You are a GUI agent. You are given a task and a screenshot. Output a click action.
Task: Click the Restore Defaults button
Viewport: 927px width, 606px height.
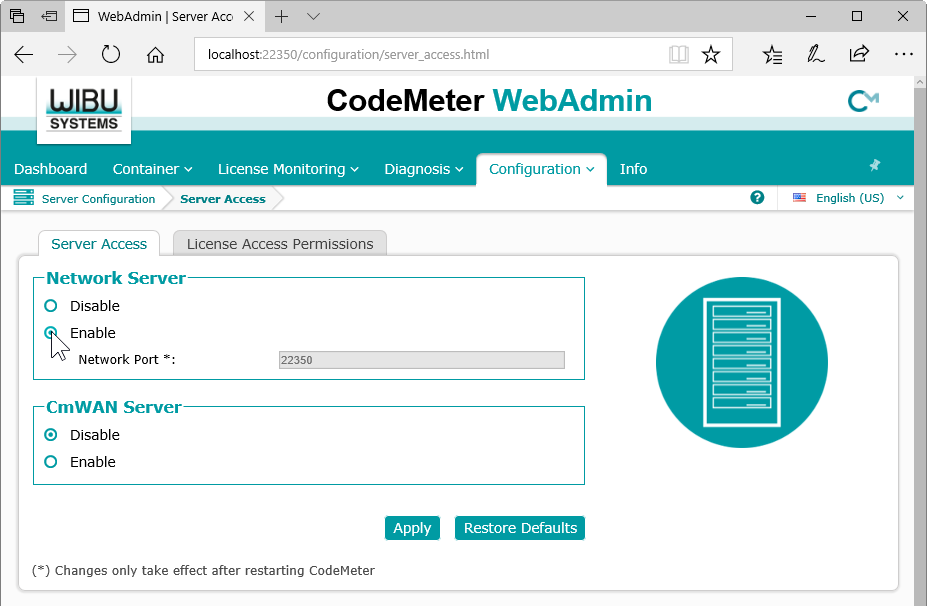pos(520,528)
